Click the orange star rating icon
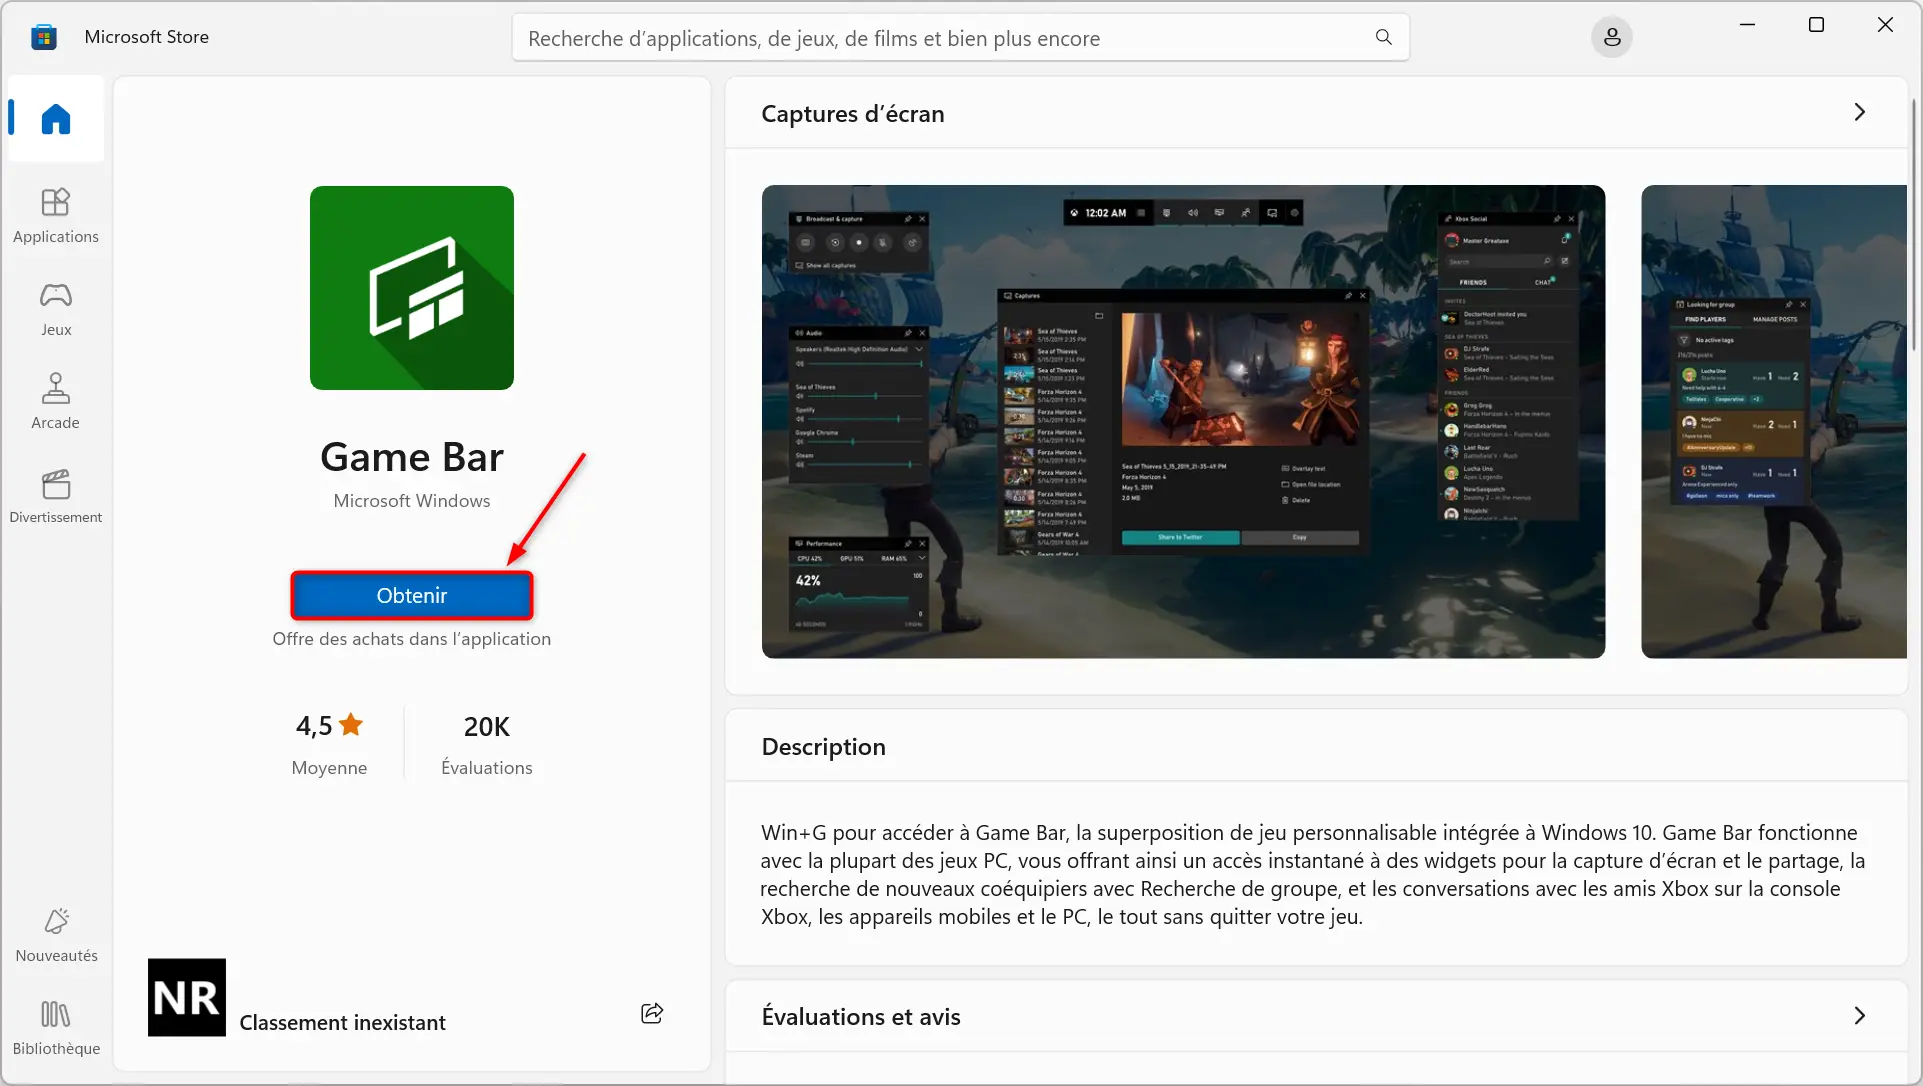 [351, 725]
